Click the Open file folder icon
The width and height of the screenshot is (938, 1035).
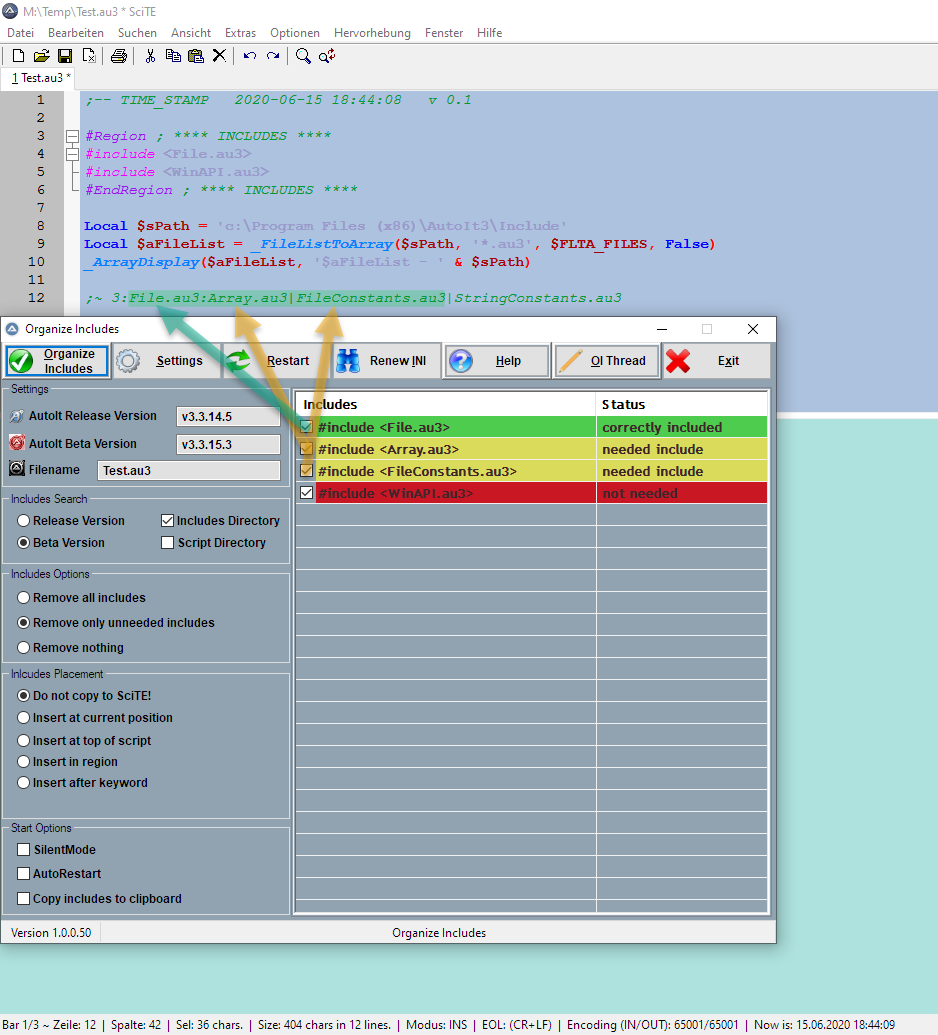pos(41,56)
